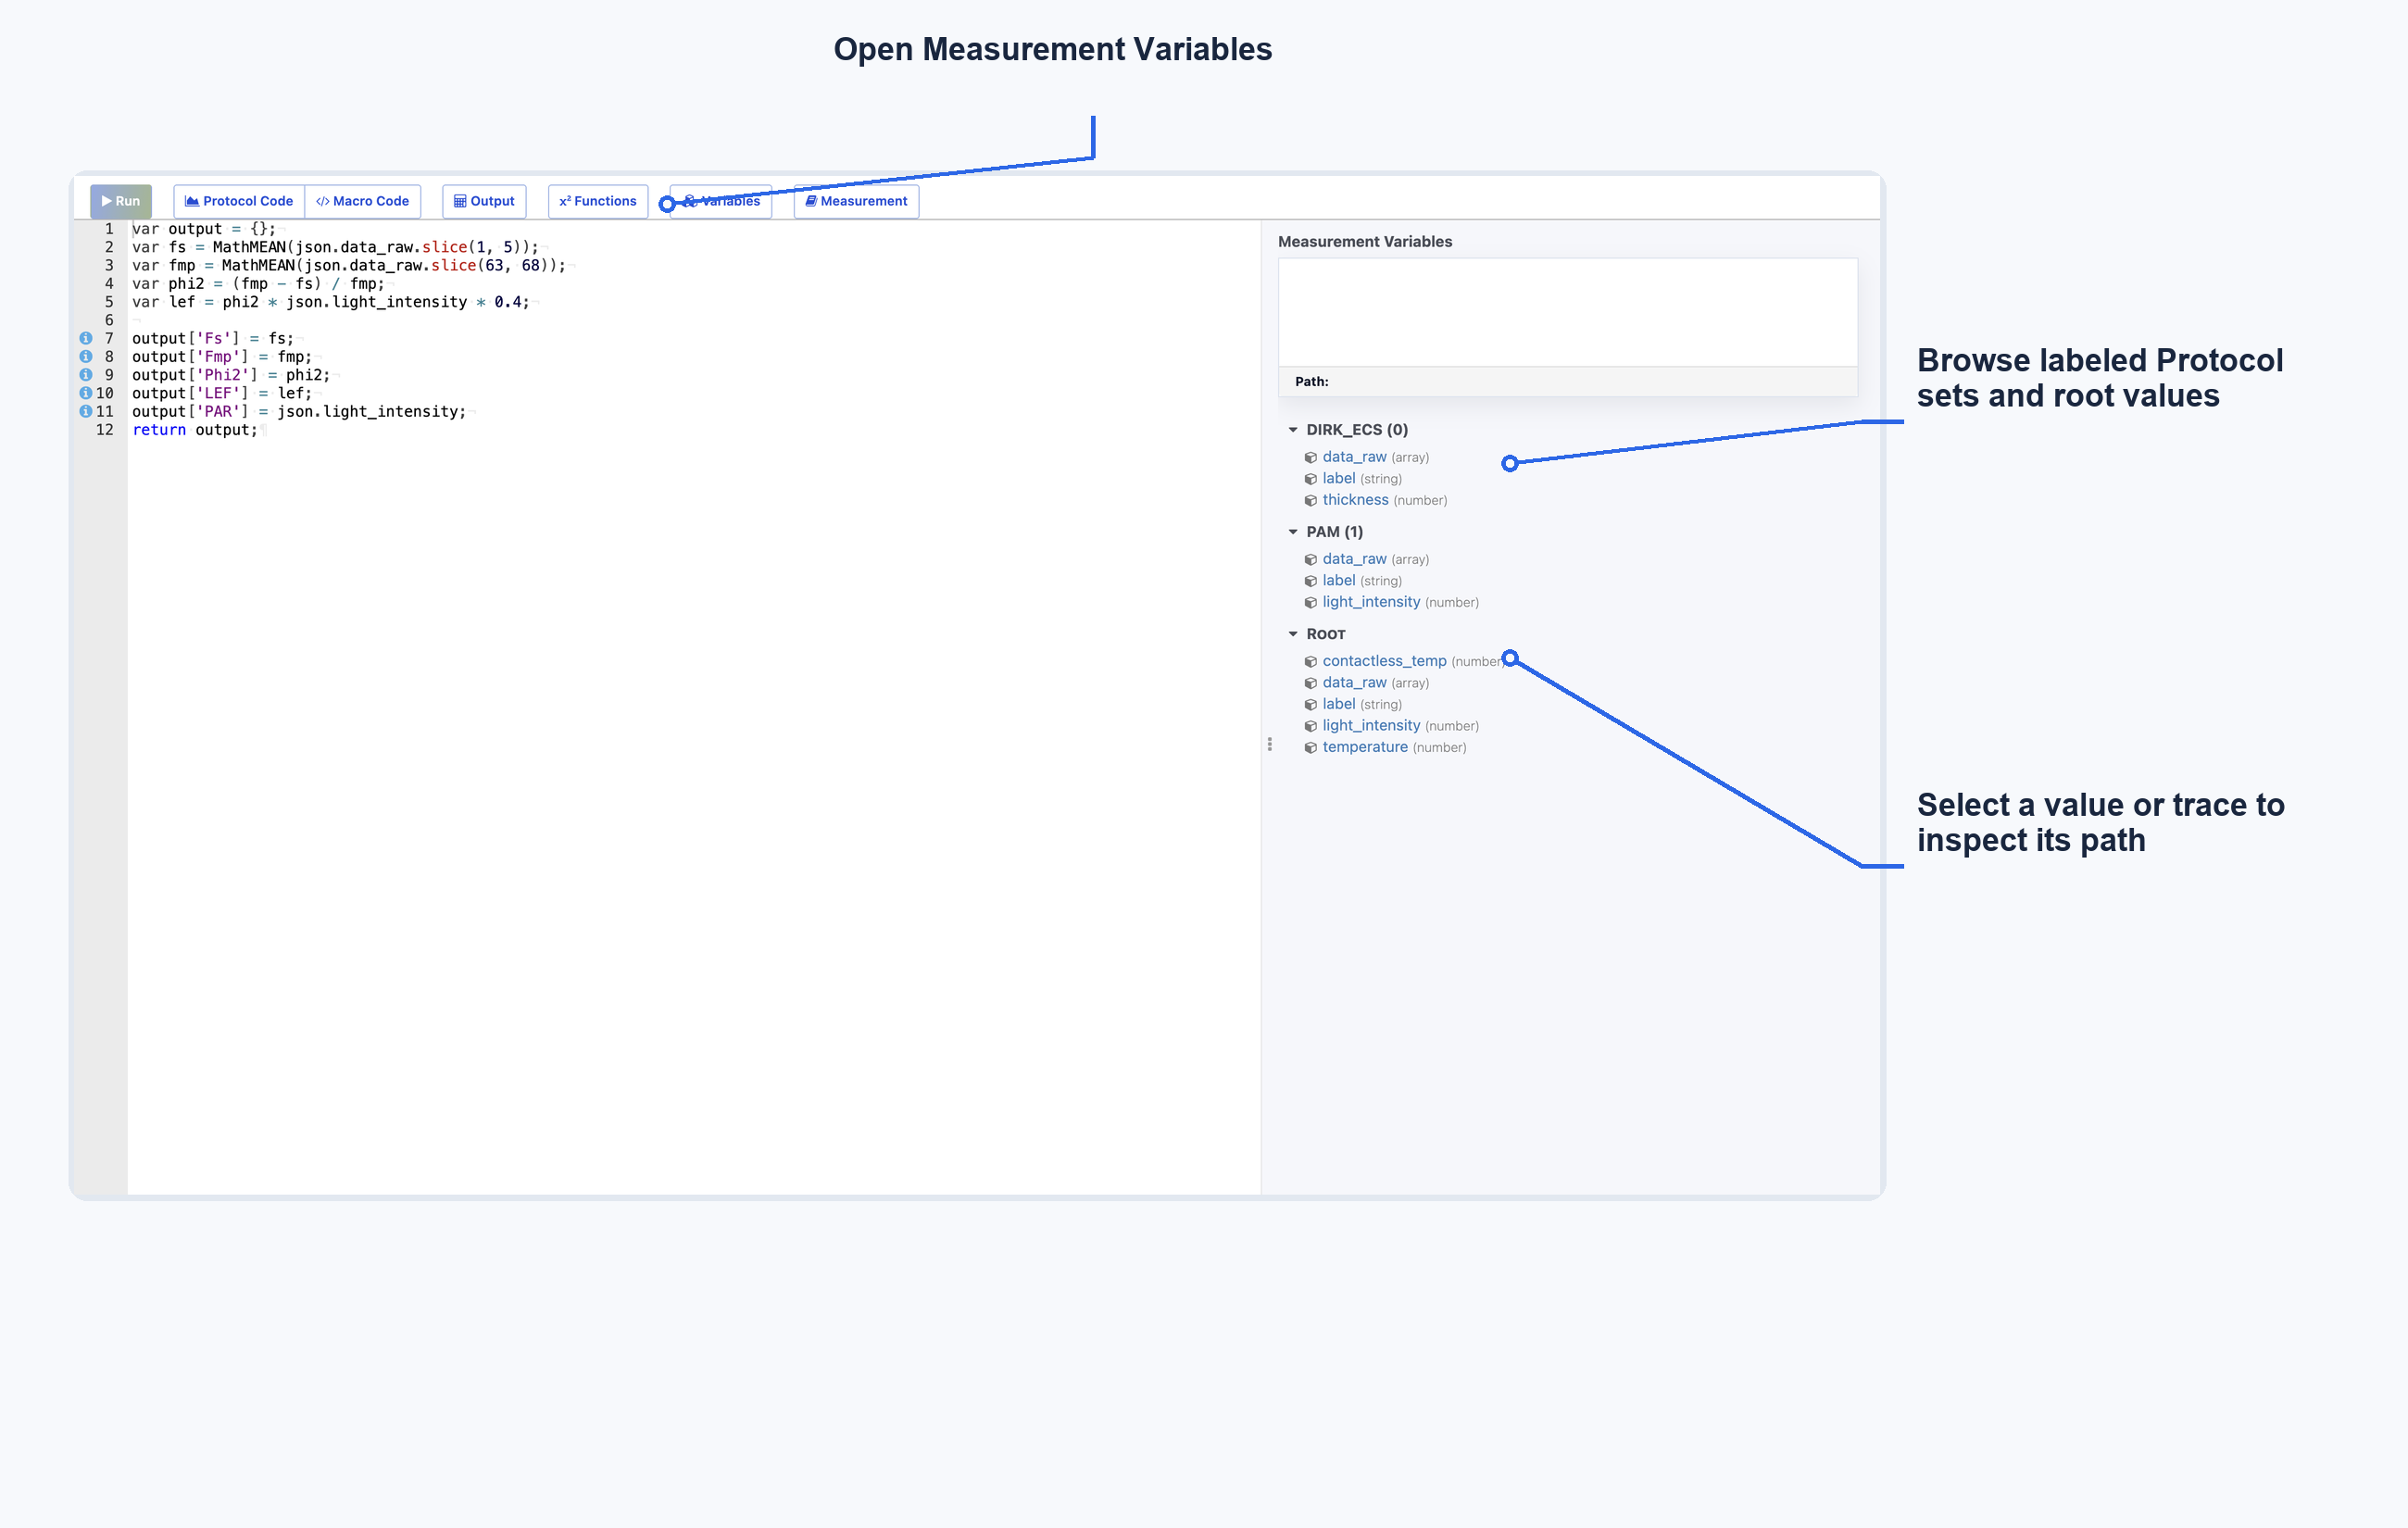Image resolution: width=2408 pixels, height=1528 pixels.
Task: Open the Output panel
Action: click(484, 201)
